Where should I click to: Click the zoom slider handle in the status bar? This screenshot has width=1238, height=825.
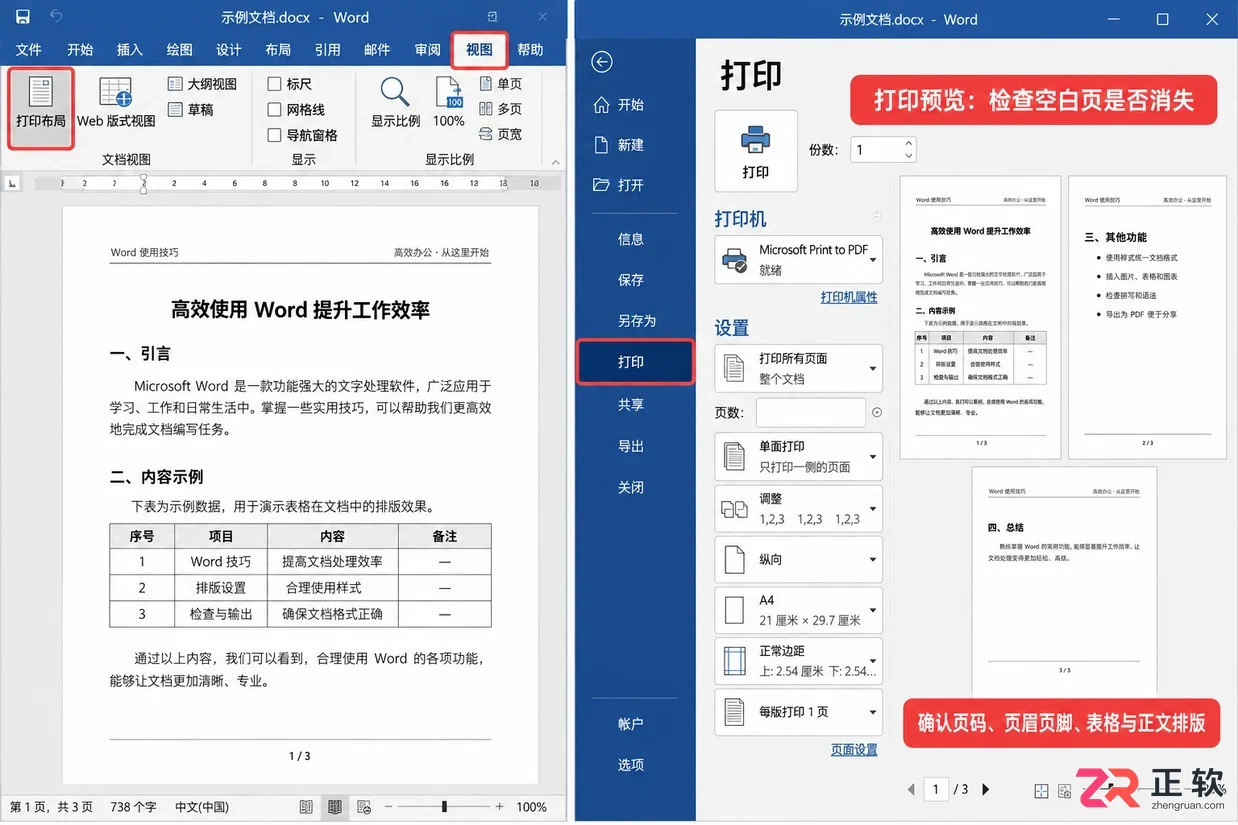[x=444, y=807]
